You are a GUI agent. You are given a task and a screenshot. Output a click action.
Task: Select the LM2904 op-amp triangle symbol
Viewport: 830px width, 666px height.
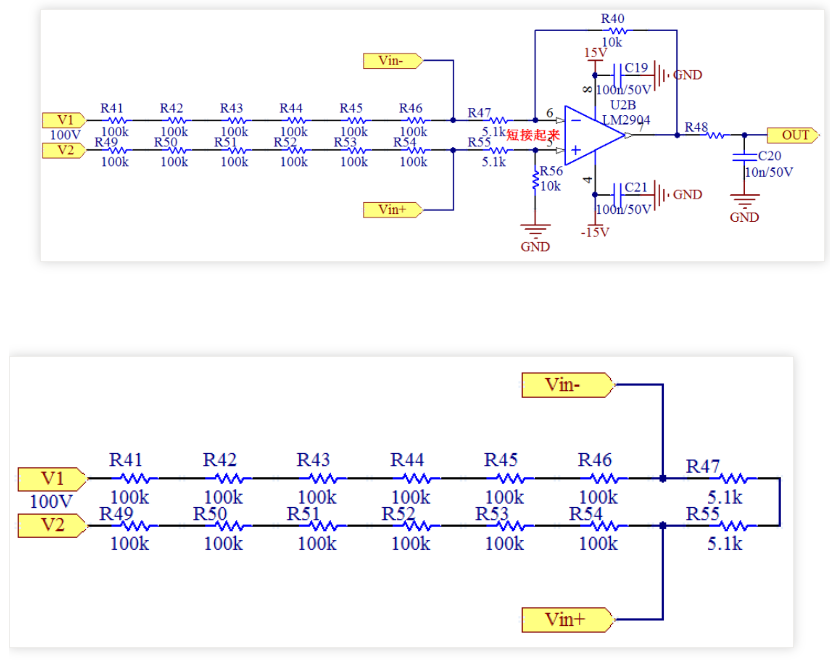[594, 136]
